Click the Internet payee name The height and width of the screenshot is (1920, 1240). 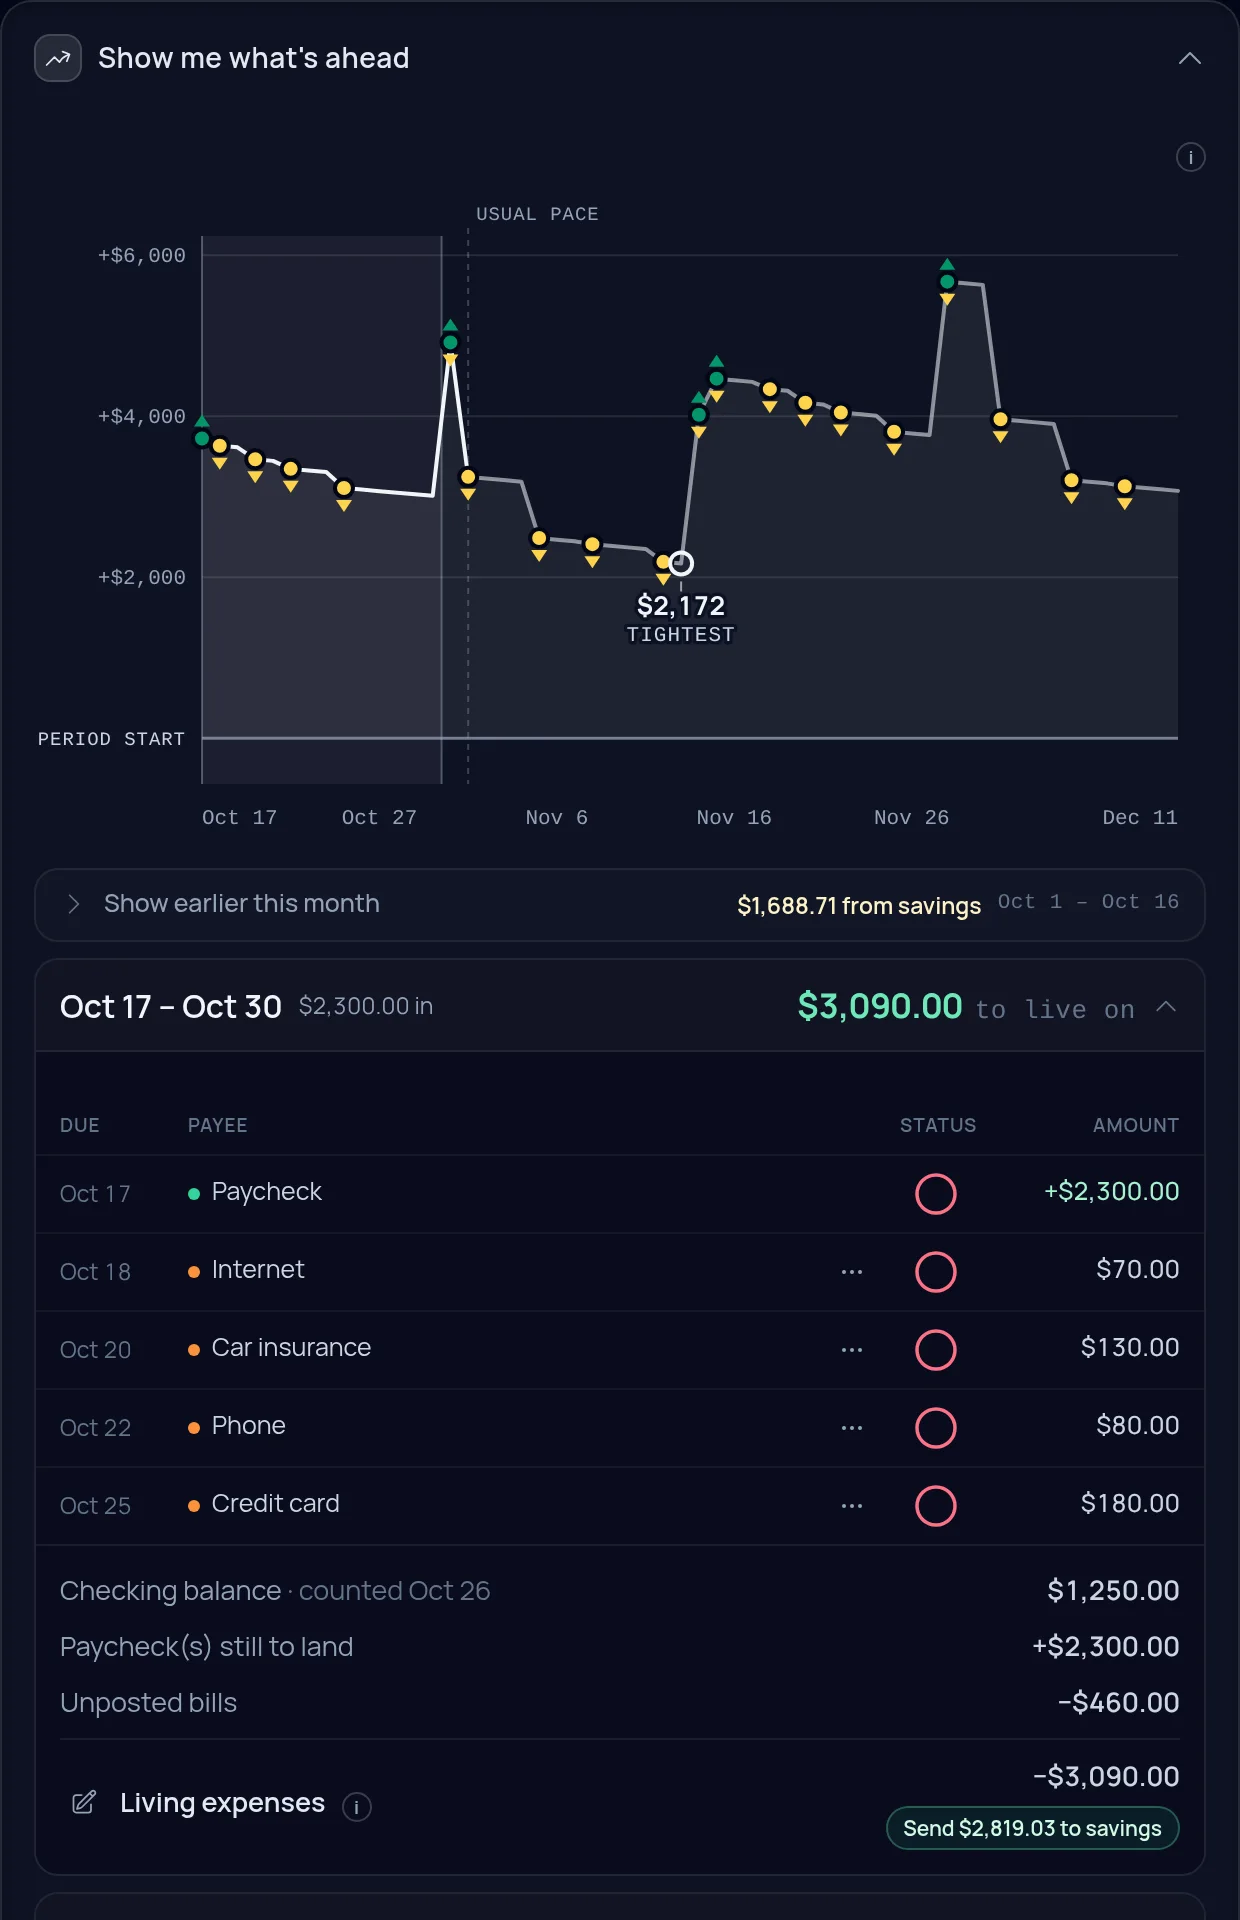[x=257, y=1269]
